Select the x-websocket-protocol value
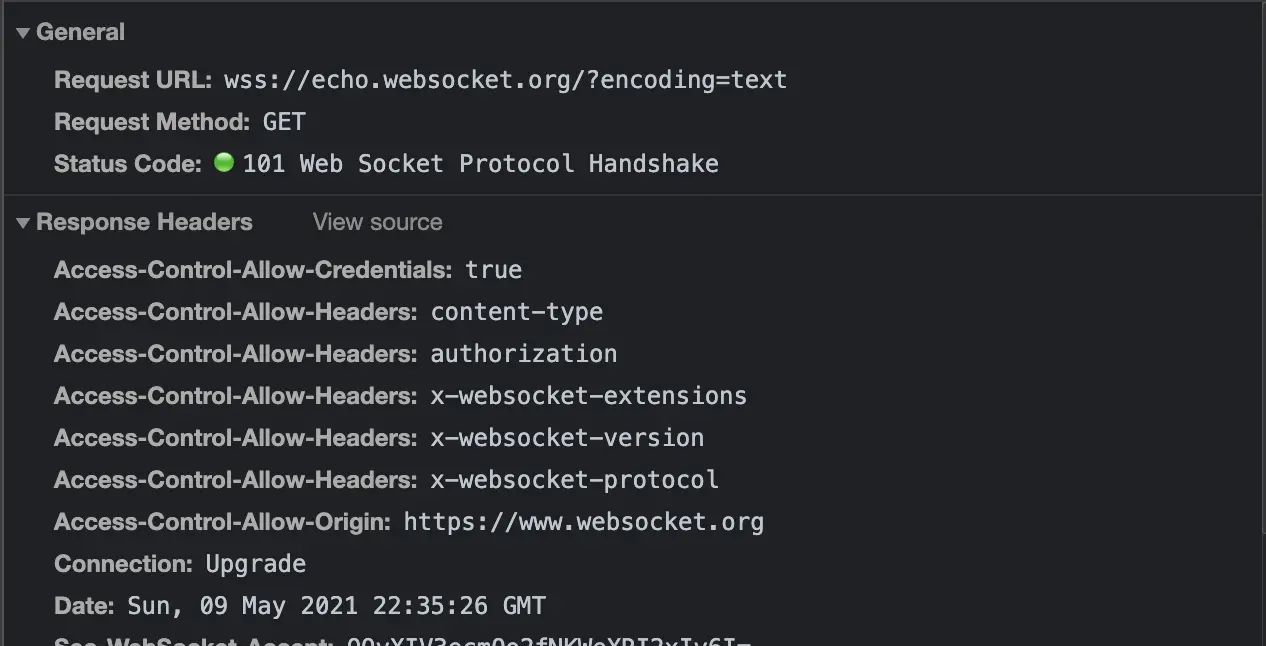 point(574,479)
